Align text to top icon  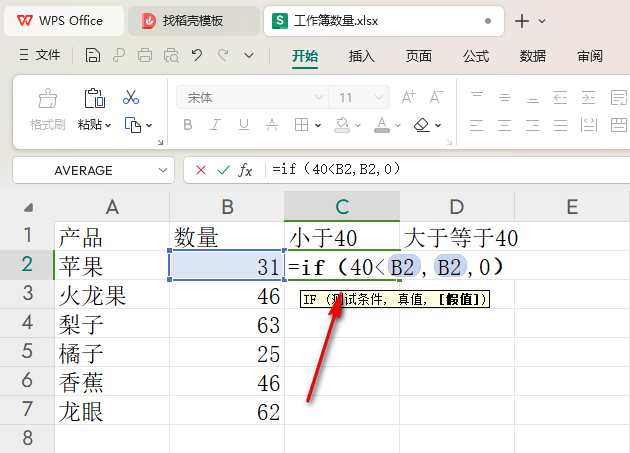(x=477, y=97)
